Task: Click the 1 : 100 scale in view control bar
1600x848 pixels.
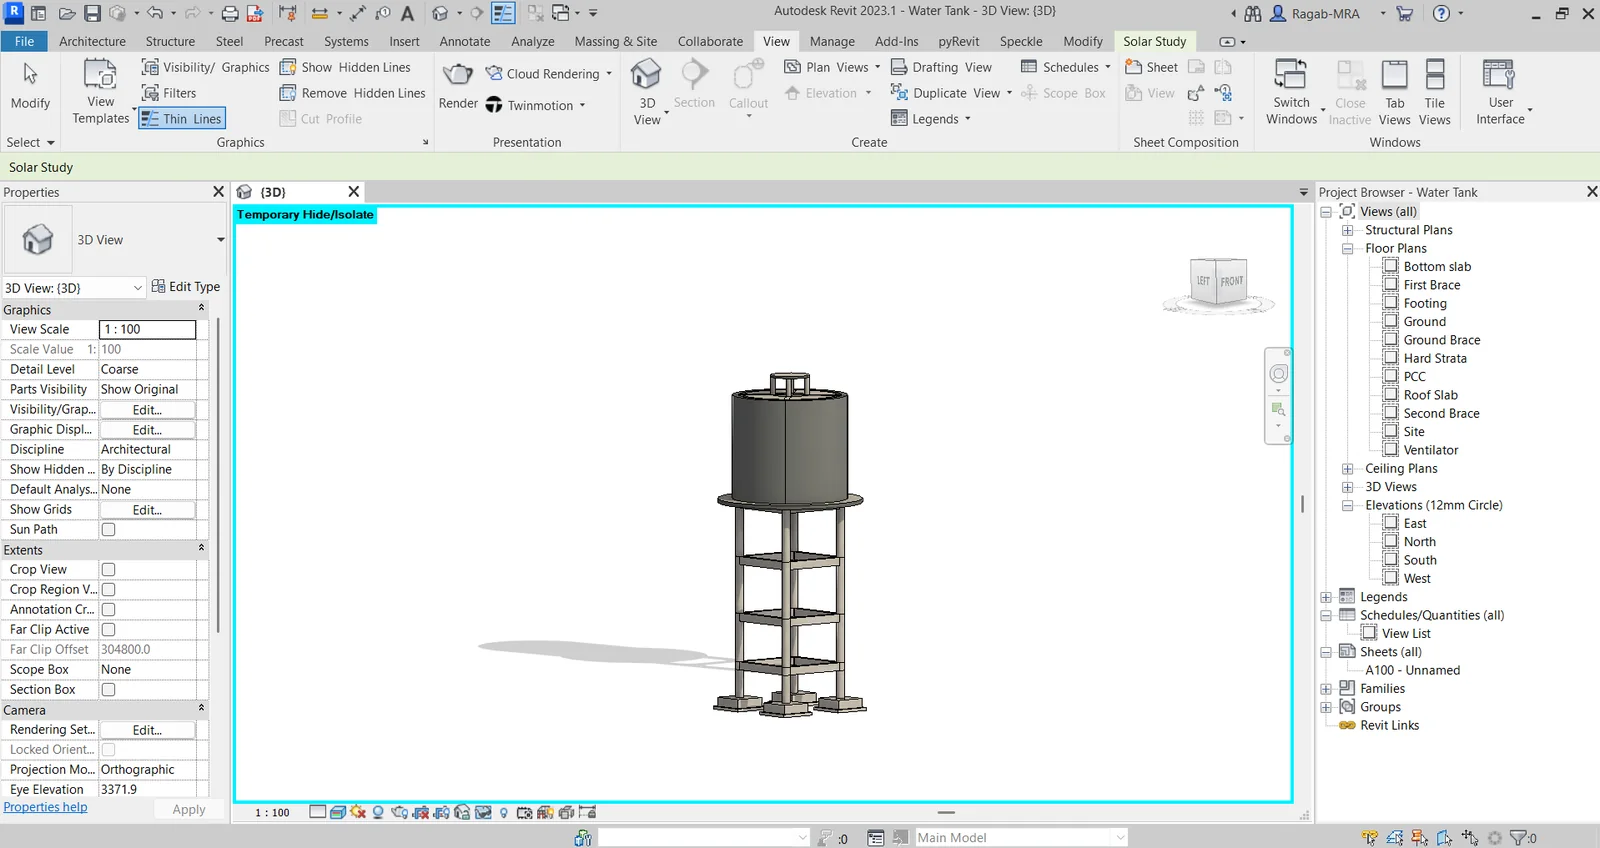Action: [x=272, y=813]
